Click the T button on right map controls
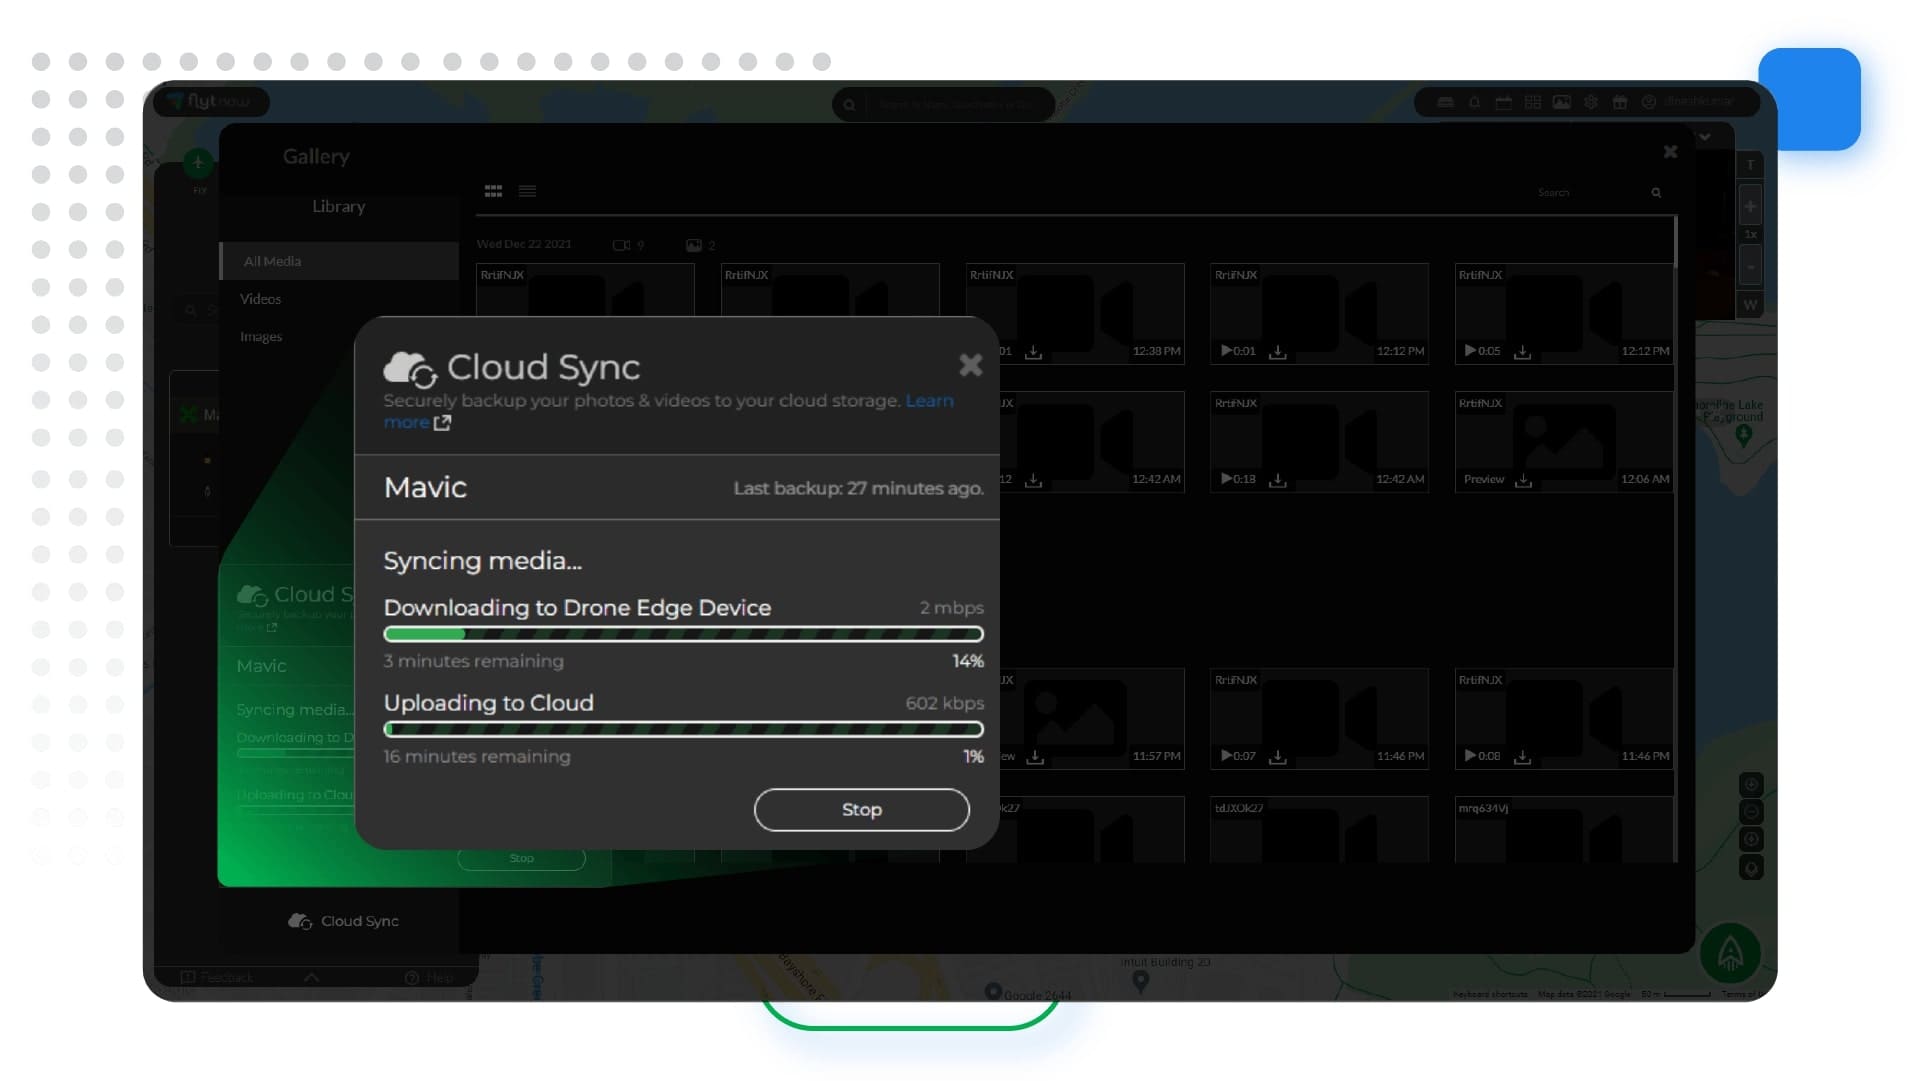 pyautogui.click(x=1750, y=165)
